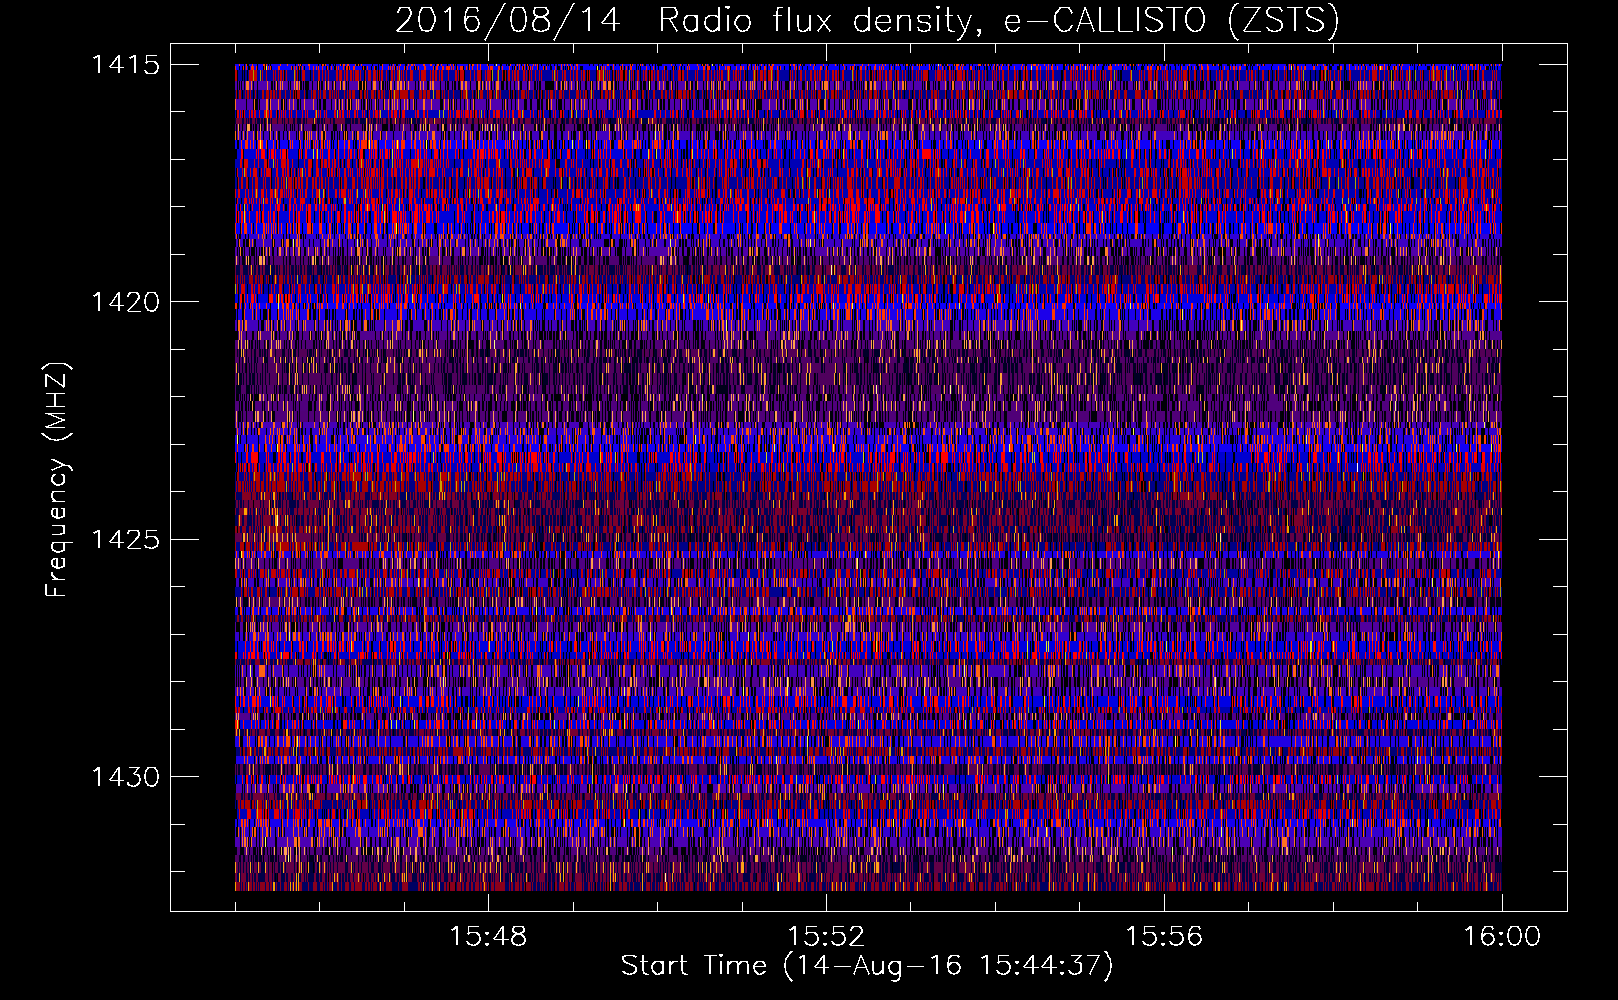Viewport: 1618px width, 1000px height.
Task: Select the 1415 frequency axis label
Action: coord(126,65)
